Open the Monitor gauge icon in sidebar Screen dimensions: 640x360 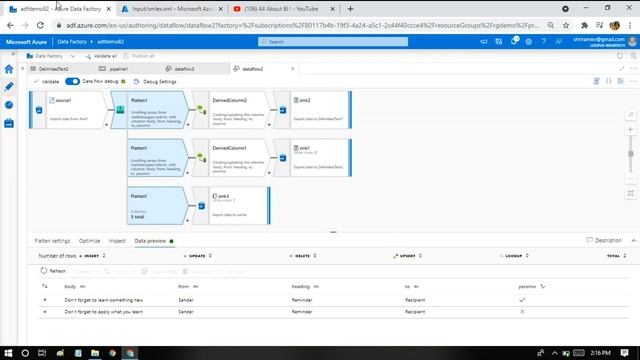pyautogui.click(x=9, y=105)
